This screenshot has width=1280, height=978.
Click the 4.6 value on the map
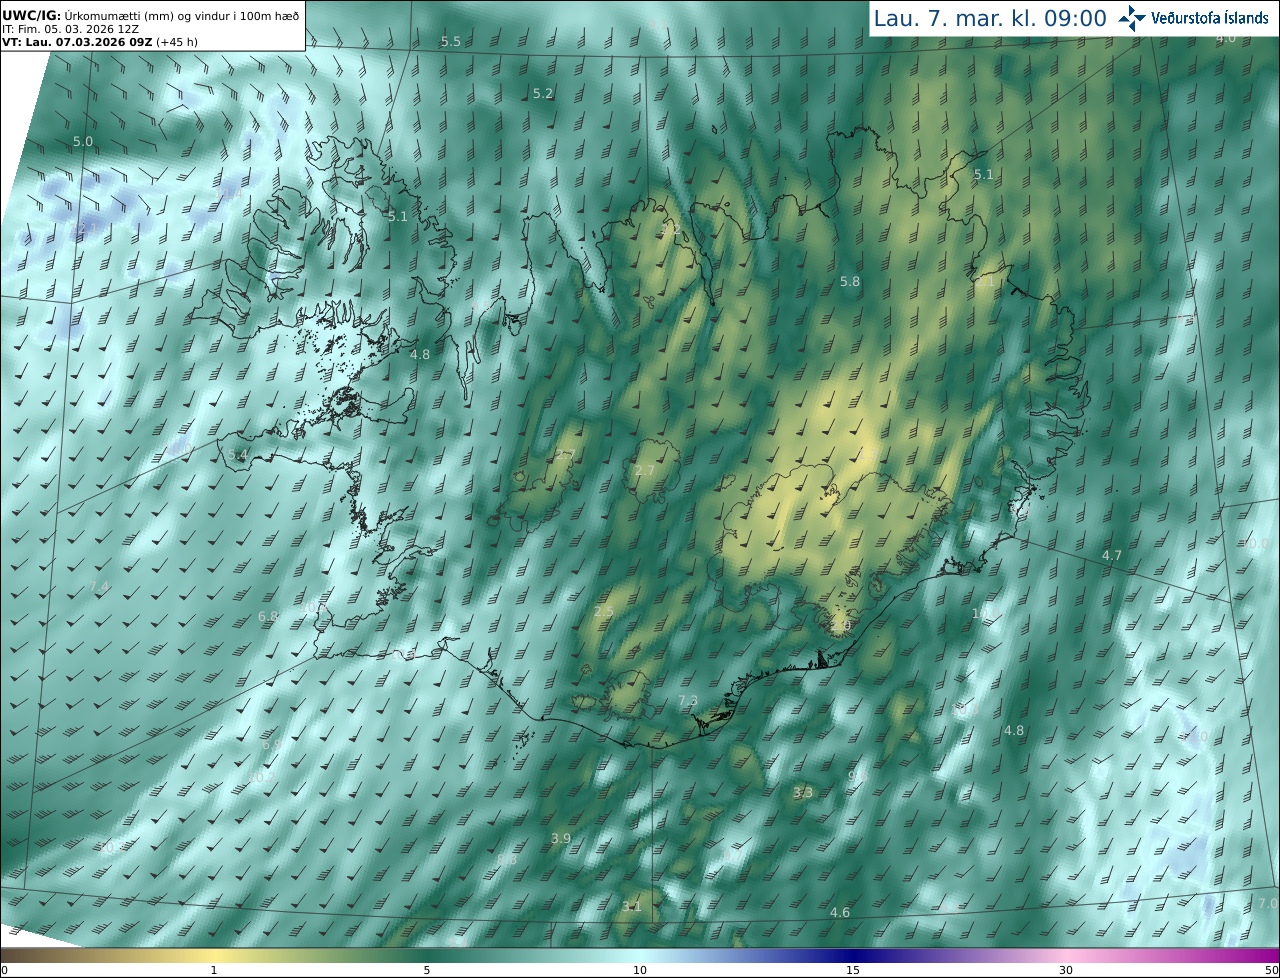point(840,913)
